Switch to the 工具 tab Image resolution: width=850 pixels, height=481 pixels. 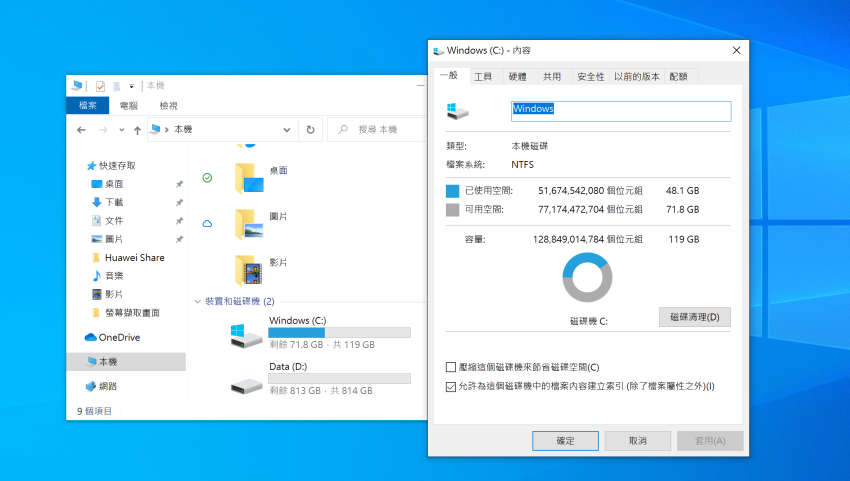(x=483, y=76)
